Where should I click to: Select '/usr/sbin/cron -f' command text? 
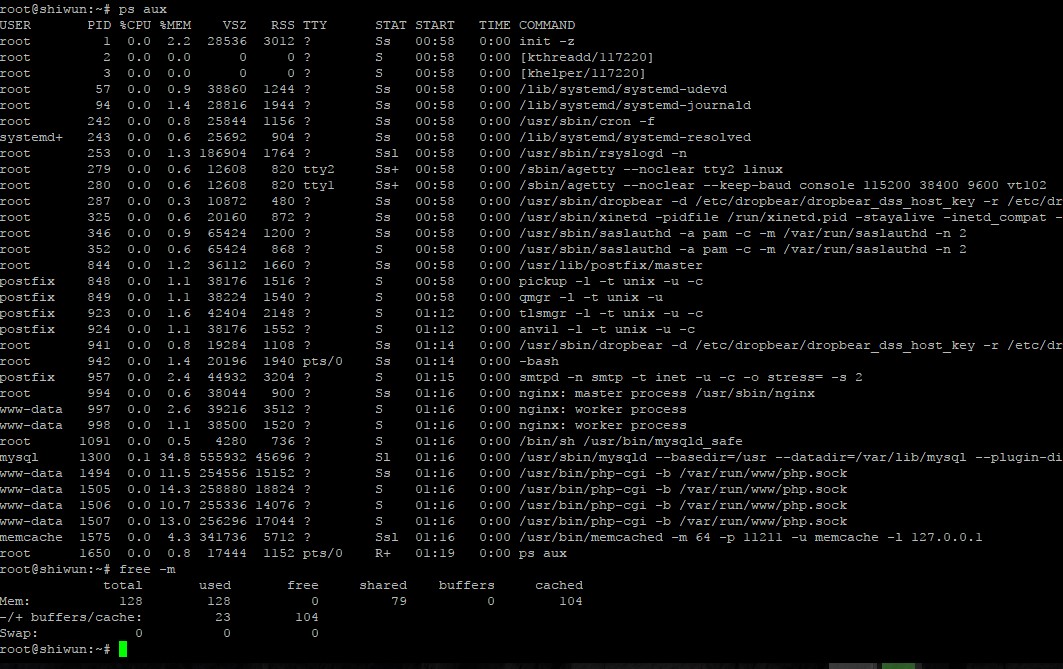click(x=586, y=121)
